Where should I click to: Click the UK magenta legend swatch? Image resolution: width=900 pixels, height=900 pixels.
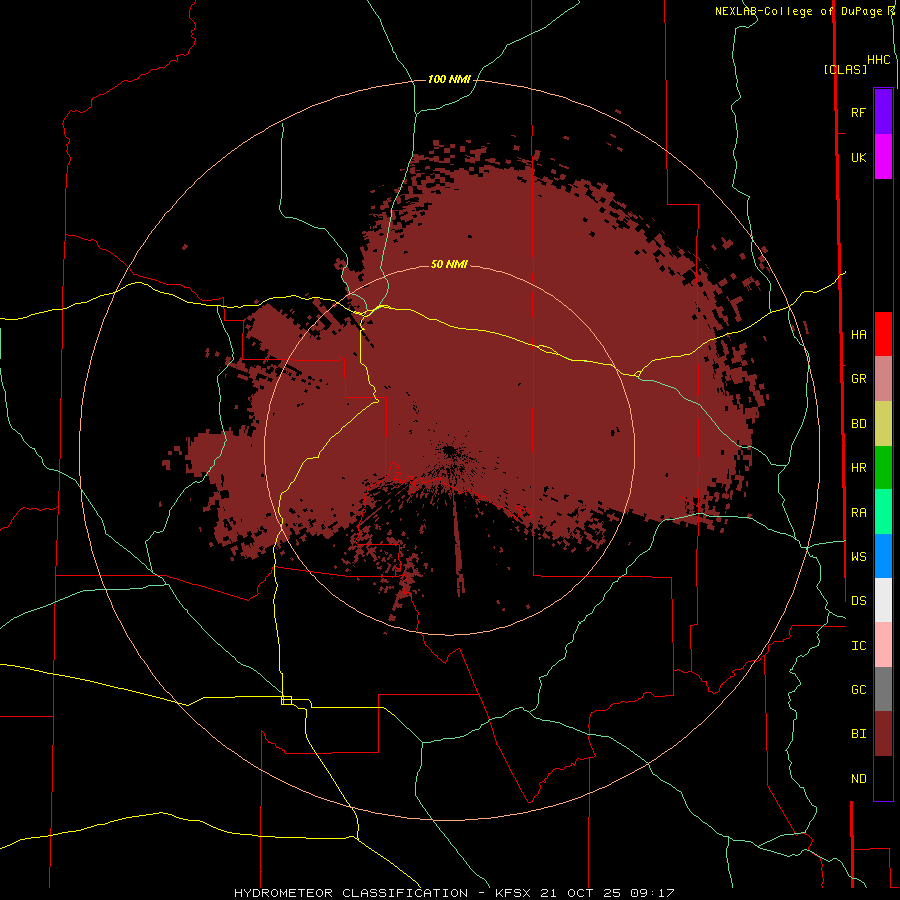883,157
